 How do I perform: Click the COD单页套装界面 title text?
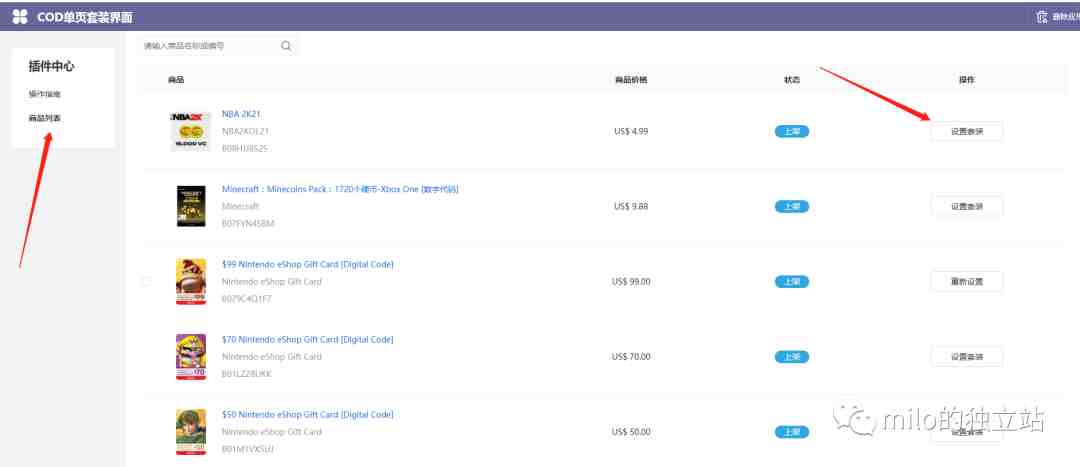(85, 17)
